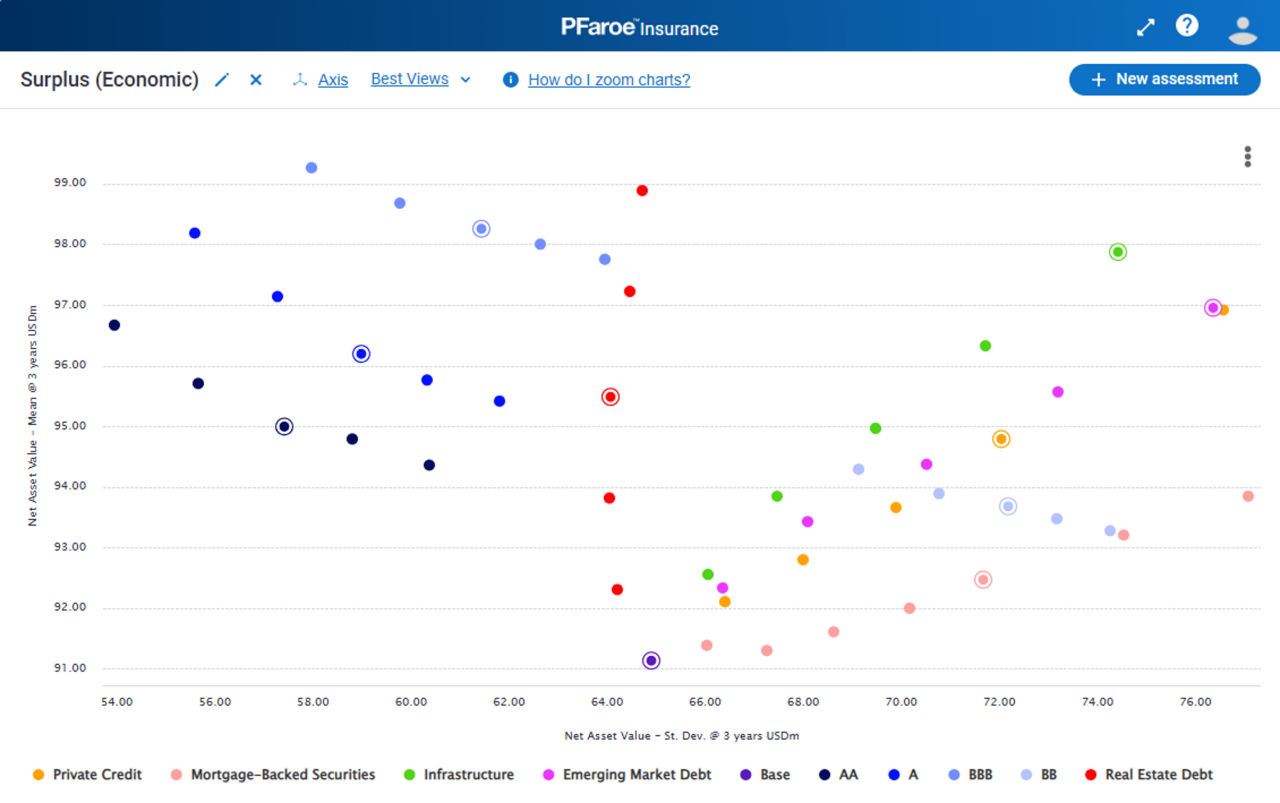The height and width of the screenshot is (803, 1280).
Task: Toggle Emerging Market Debt legend item
Action: coord(637,775)
